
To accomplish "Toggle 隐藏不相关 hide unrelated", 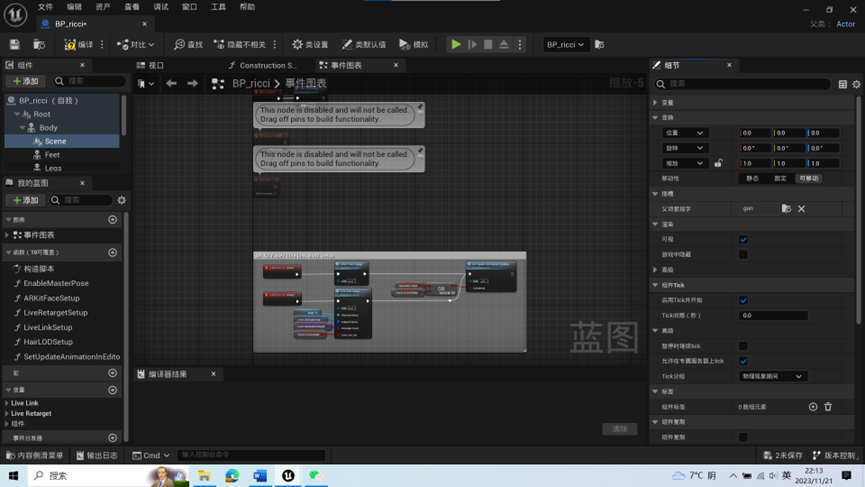I will click(239, 45).
